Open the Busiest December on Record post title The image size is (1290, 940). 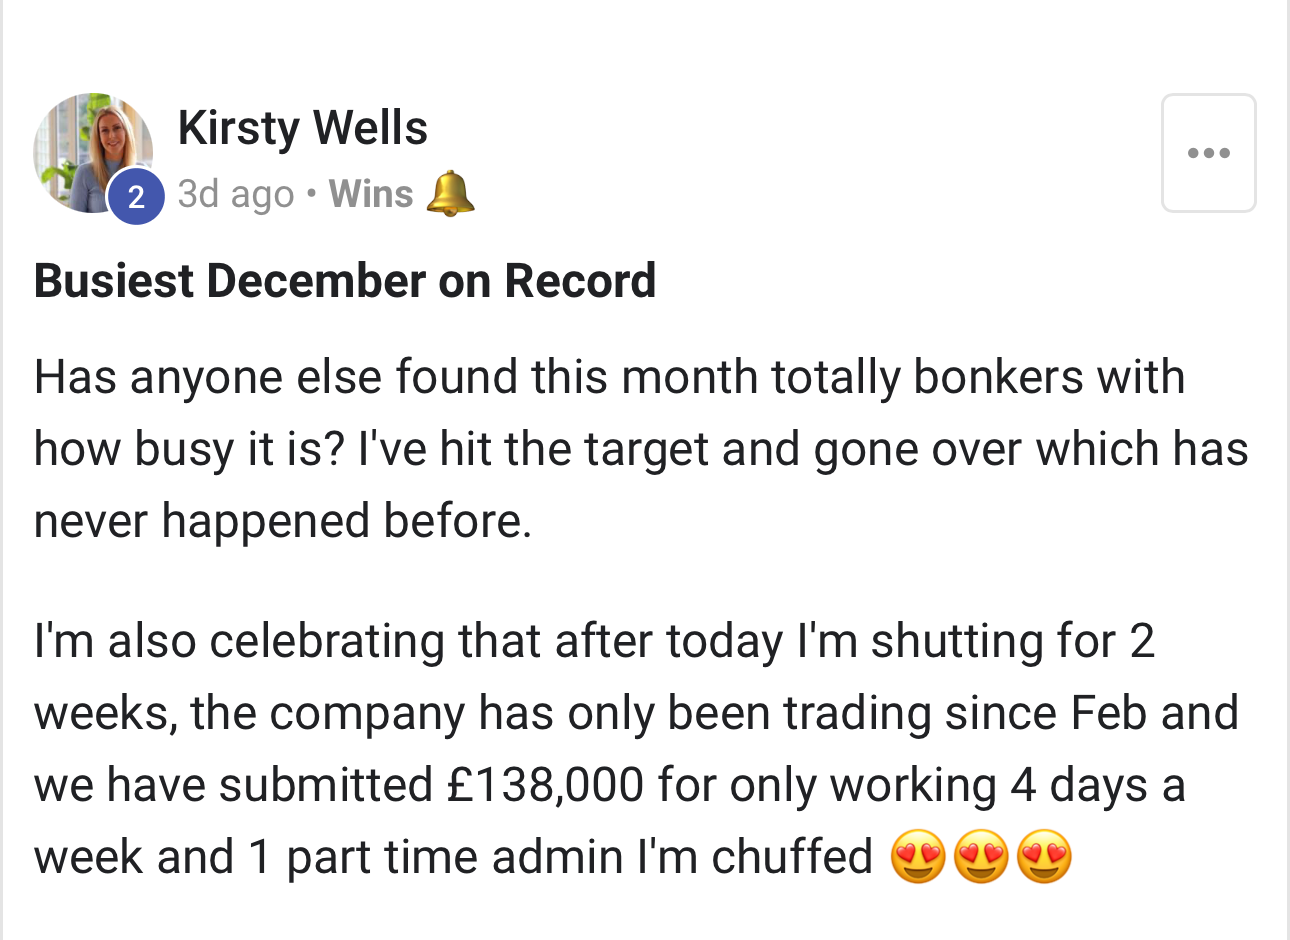tap(345, 281)
